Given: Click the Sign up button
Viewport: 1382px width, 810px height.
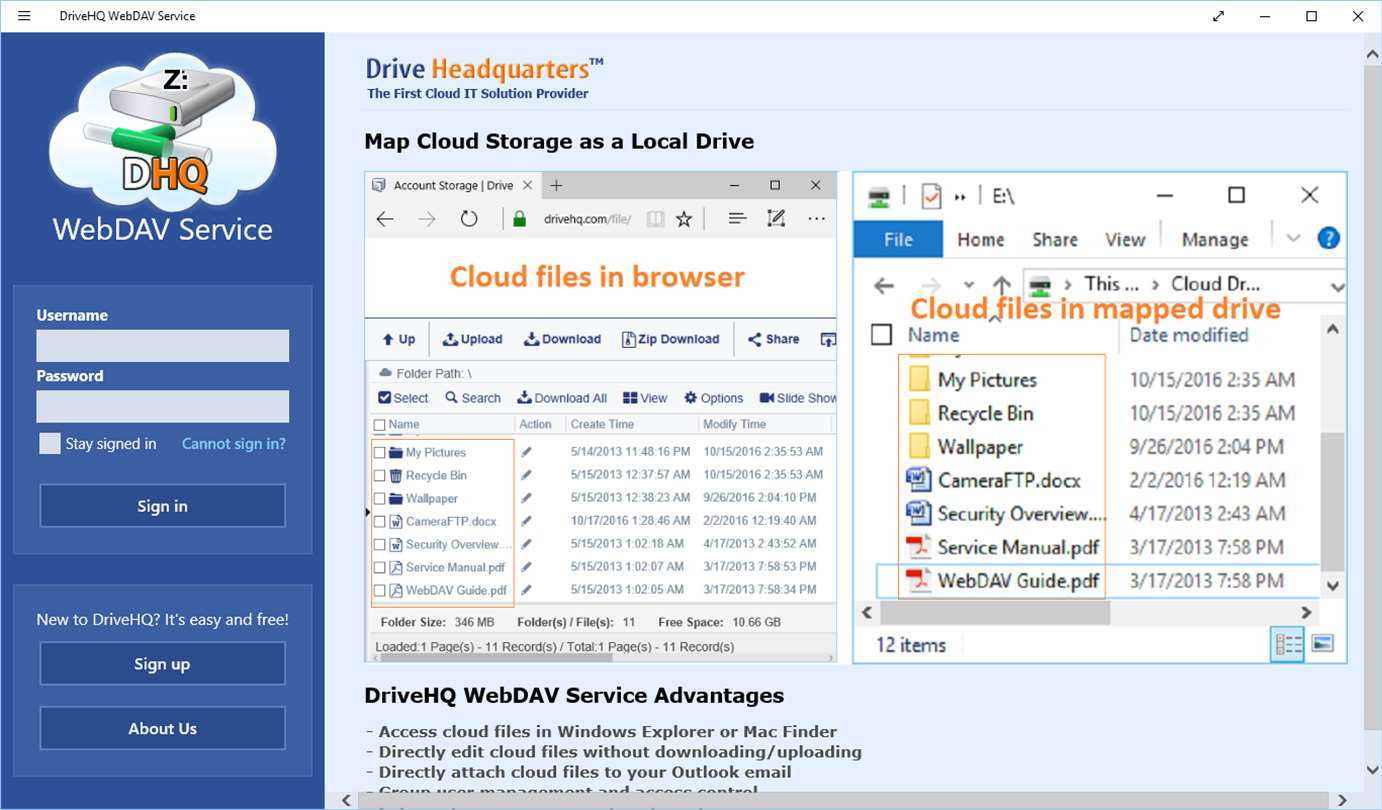Looking at the screenshot, I should pos(162,664).
